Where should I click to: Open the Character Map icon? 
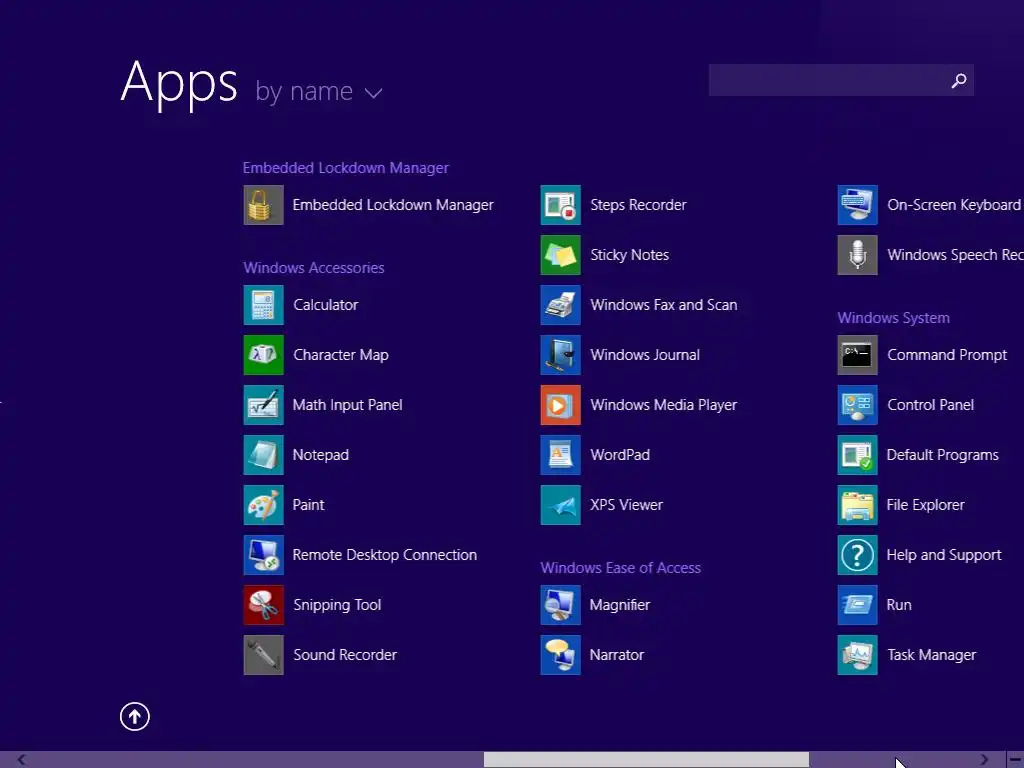tap(263, 355)
